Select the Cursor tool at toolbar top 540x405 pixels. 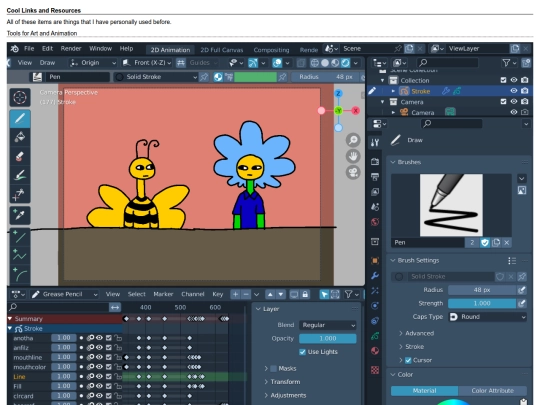20,97
